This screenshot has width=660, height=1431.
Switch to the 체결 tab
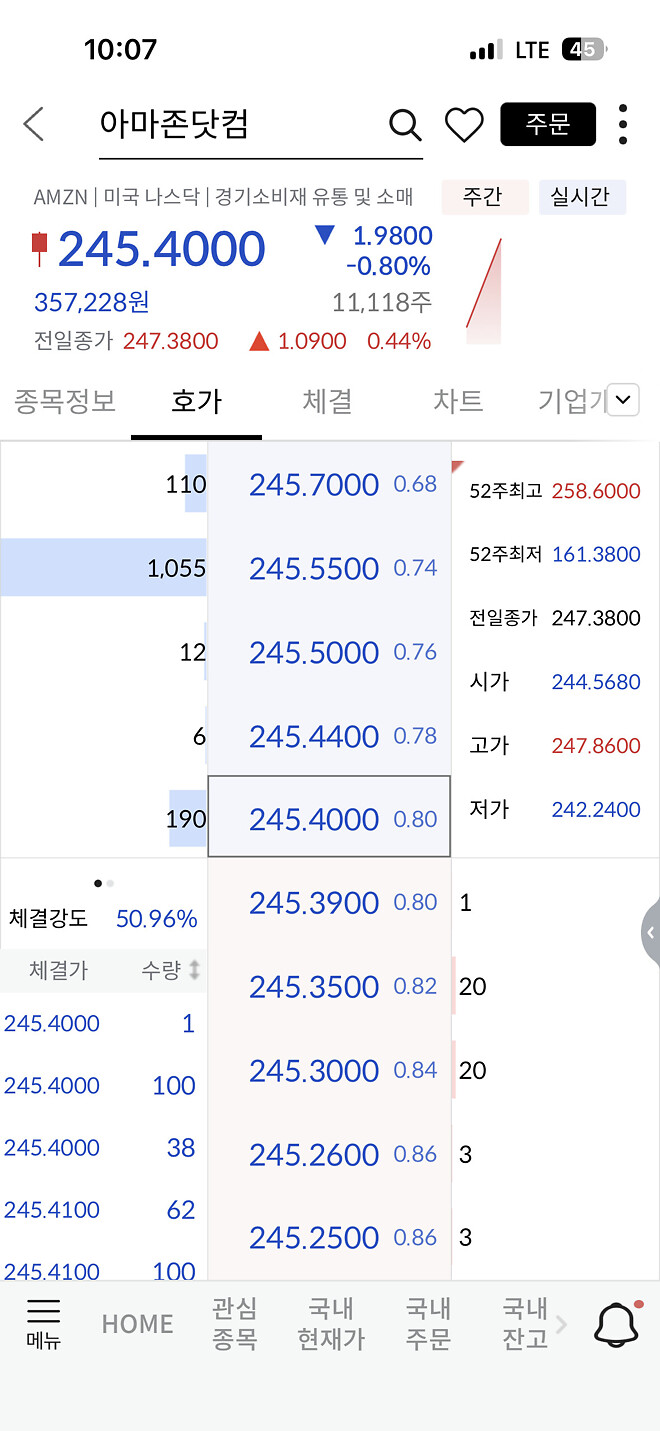coord(327,399)
